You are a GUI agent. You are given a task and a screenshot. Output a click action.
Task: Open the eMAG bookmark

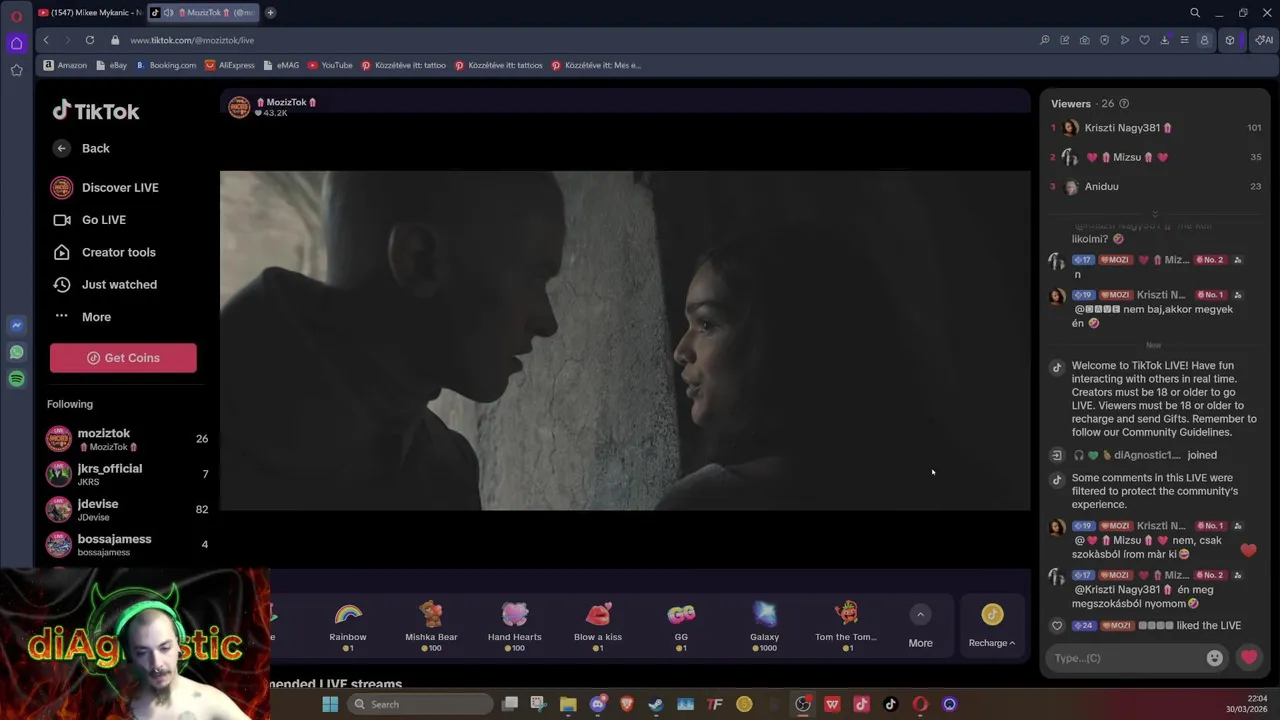(281, 65)
